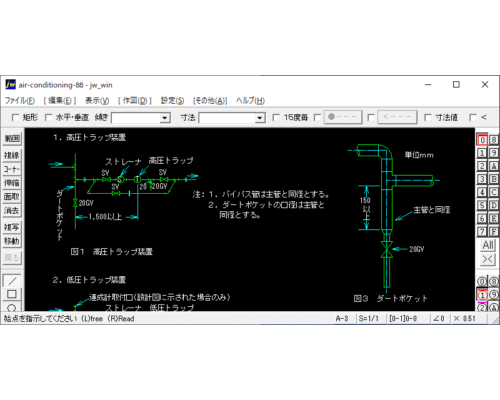500x400 pixels.
Task: Click the jw app icon in title bar
Action: tap(10, 85)
